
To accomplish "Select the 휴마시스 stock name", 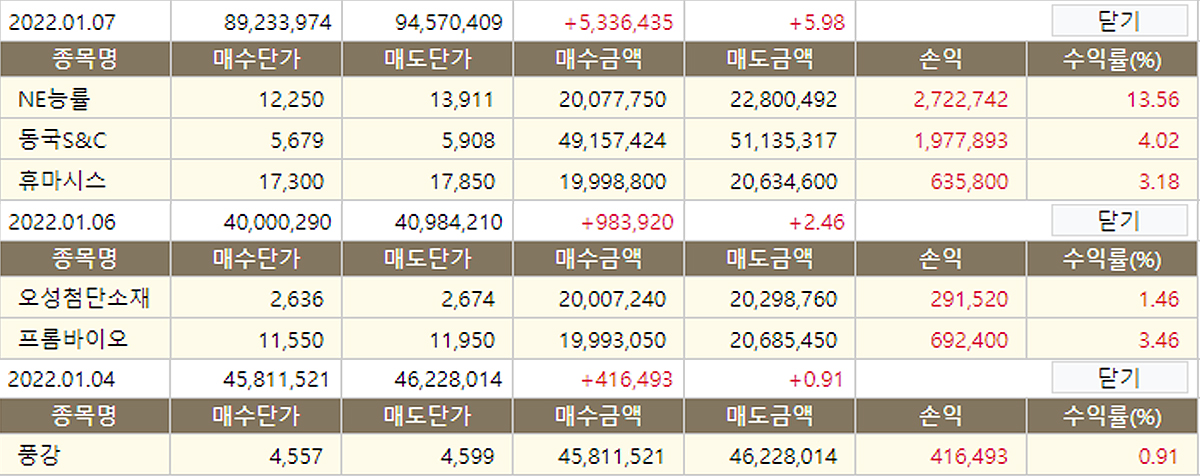I will click(x=62, y=180).
